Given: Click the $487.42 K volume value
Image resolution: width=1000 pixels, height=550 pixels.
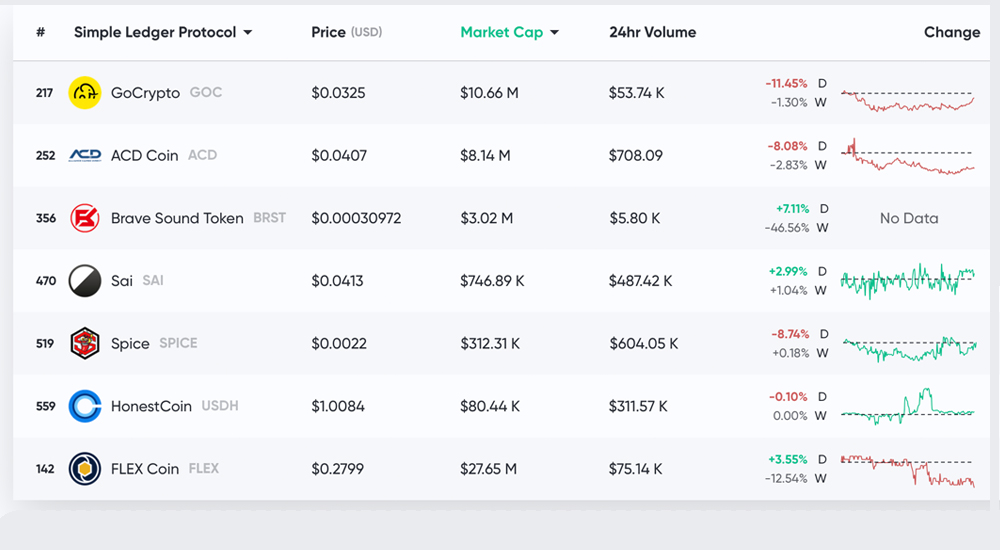Looking at the screenshot, I should [x=640, y=281].
